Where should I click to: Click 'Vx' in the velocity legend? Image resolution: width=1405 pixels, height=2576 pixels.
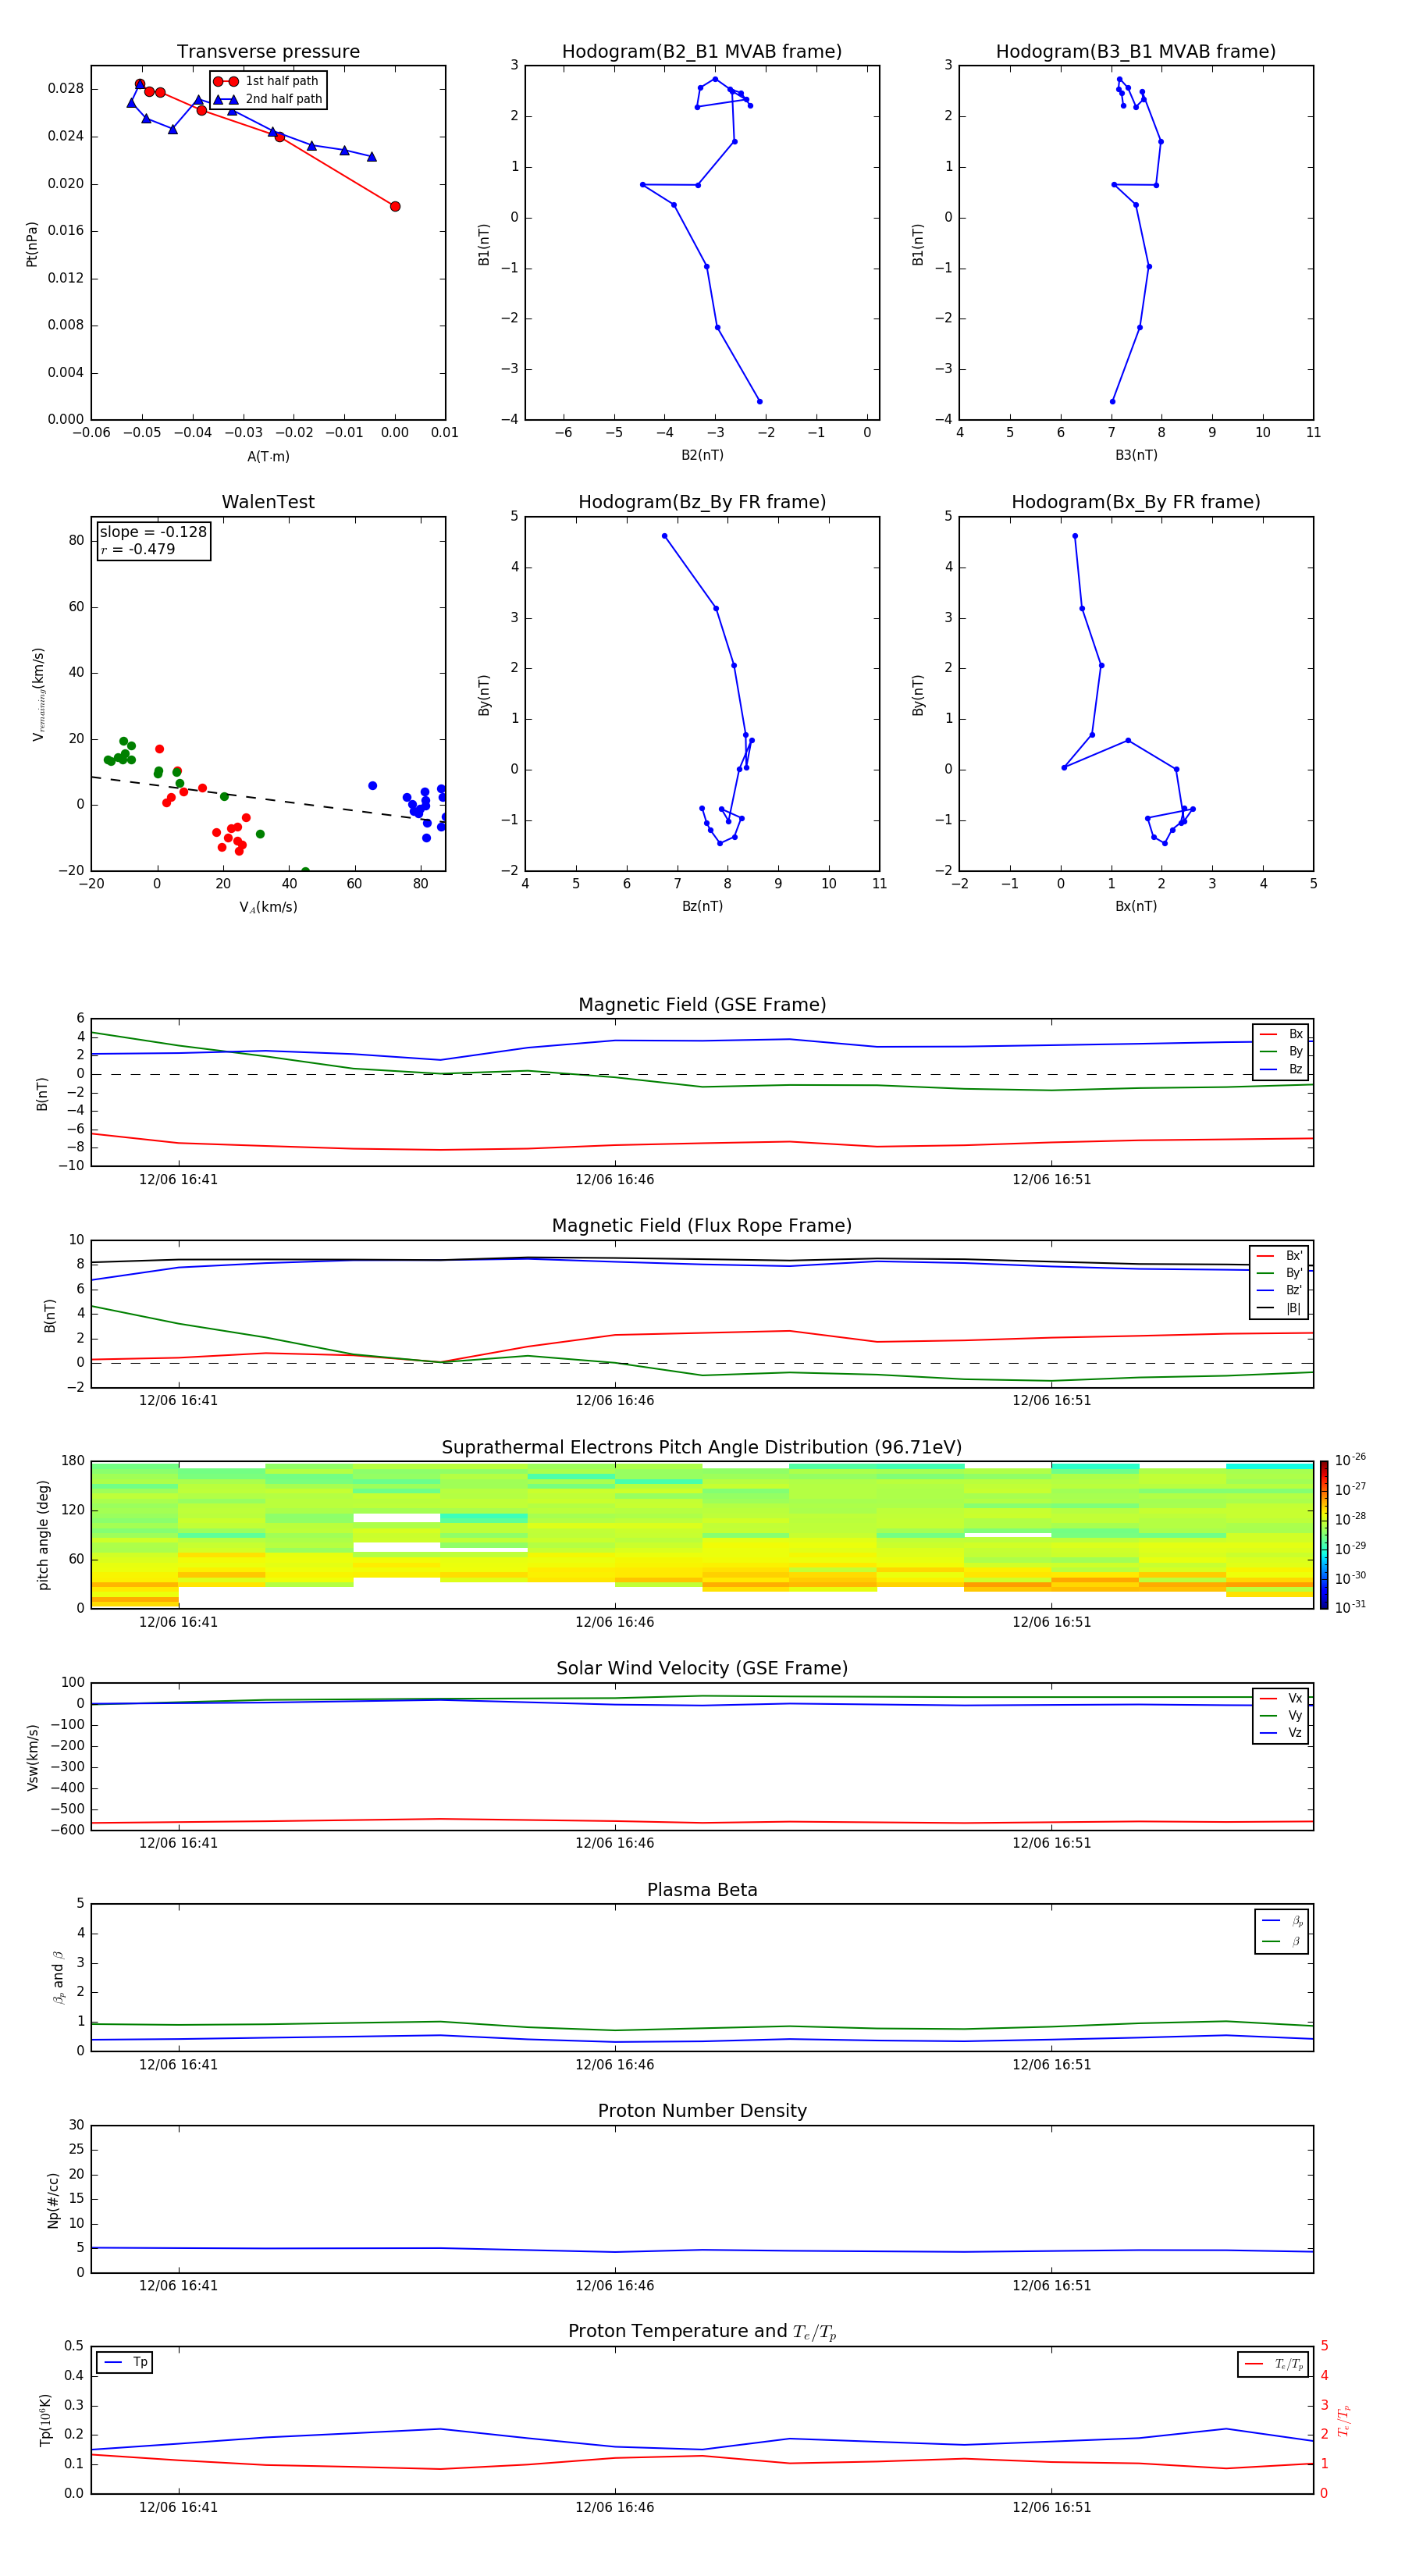click(1281, 1698)
